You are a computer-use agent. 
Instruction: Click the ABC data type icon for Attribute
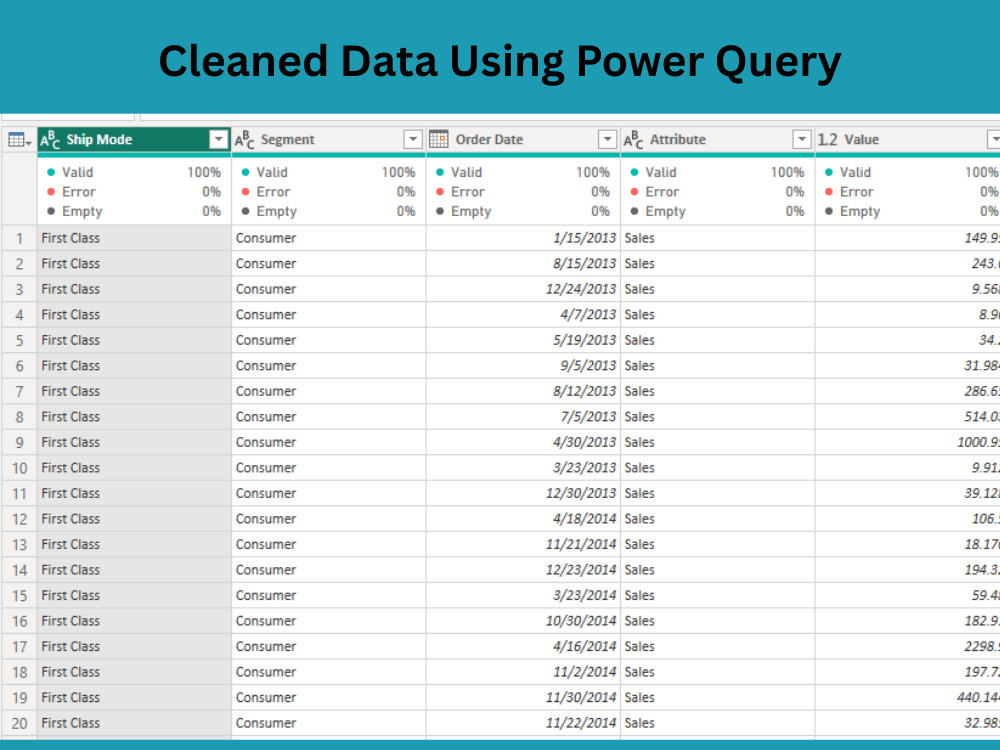coord(633,140)
